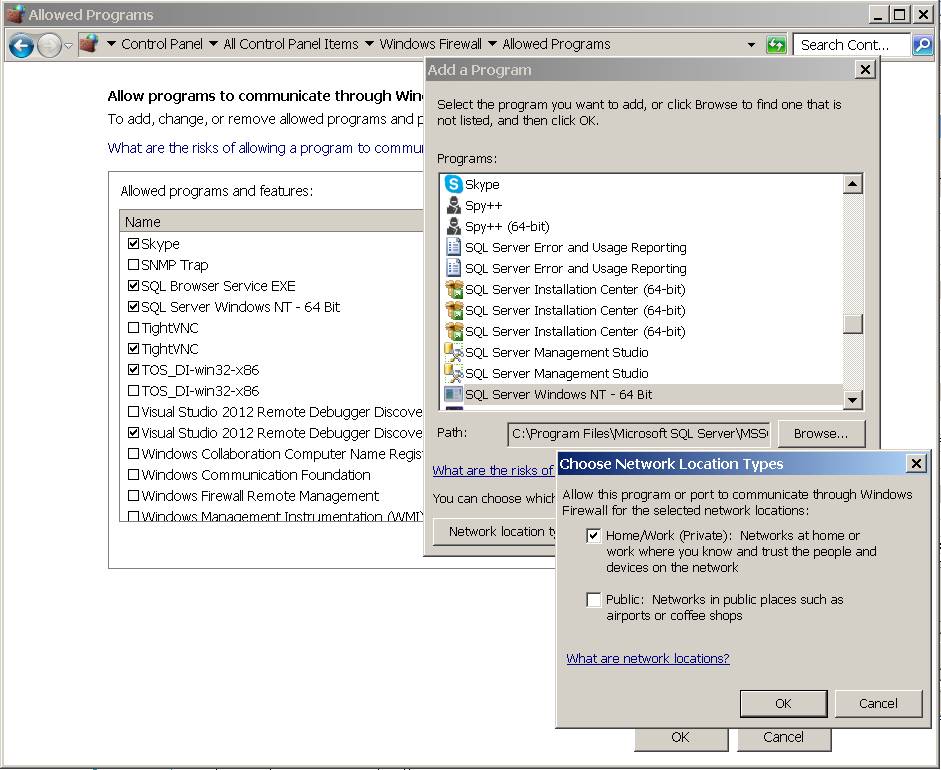Viewport: 941px width, 770px height.
Task: Check the SNMP Trap checkbox
Action: (x=133, y=265)
